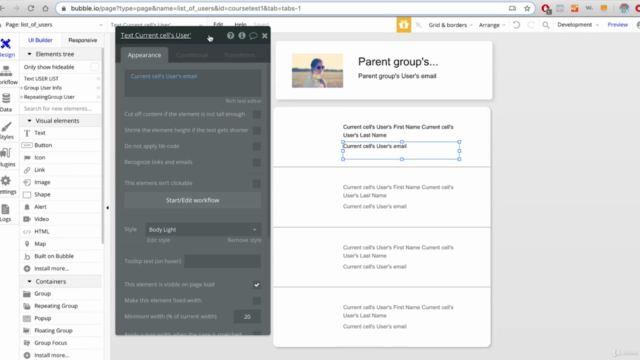Viewport: 640px width, 360px height.
Task: Open property editor info icon
Action: pos(242,36)
